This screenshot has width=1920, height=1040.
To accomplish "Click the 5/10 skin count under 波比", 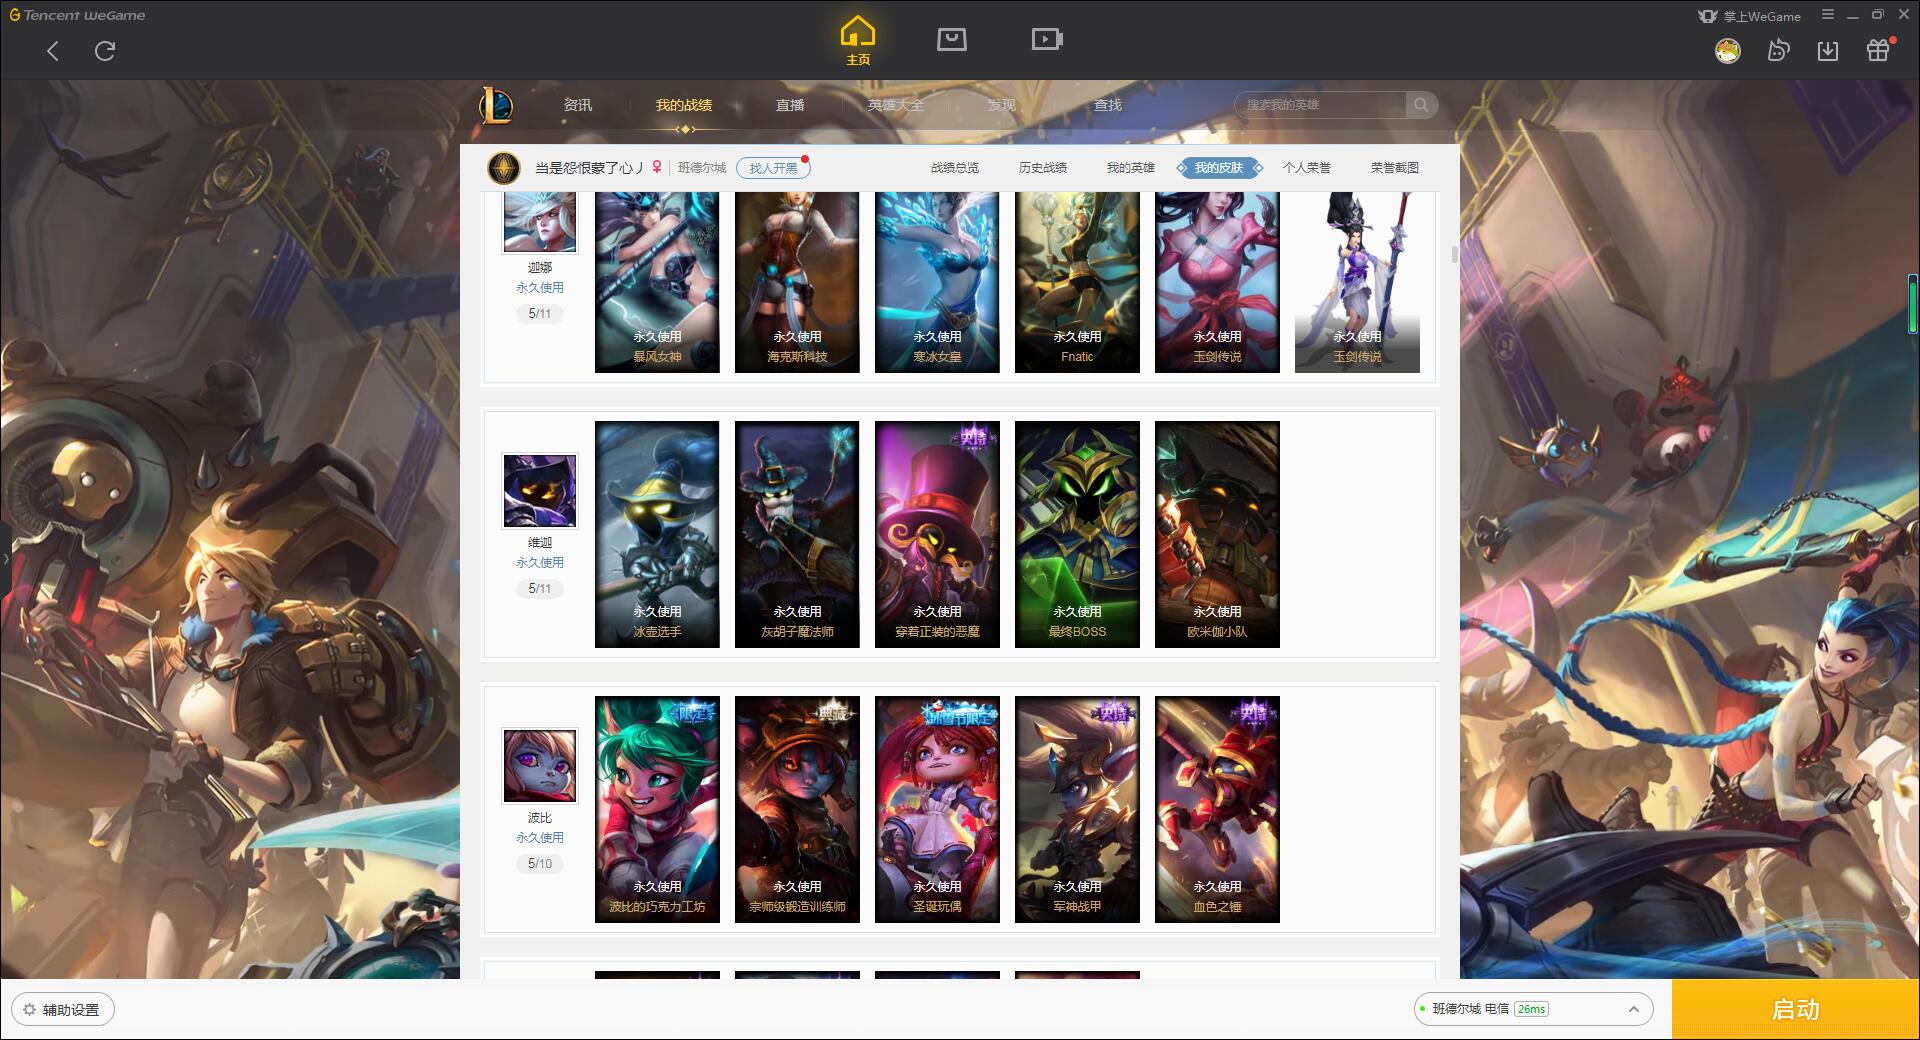I will click(540, 864).
